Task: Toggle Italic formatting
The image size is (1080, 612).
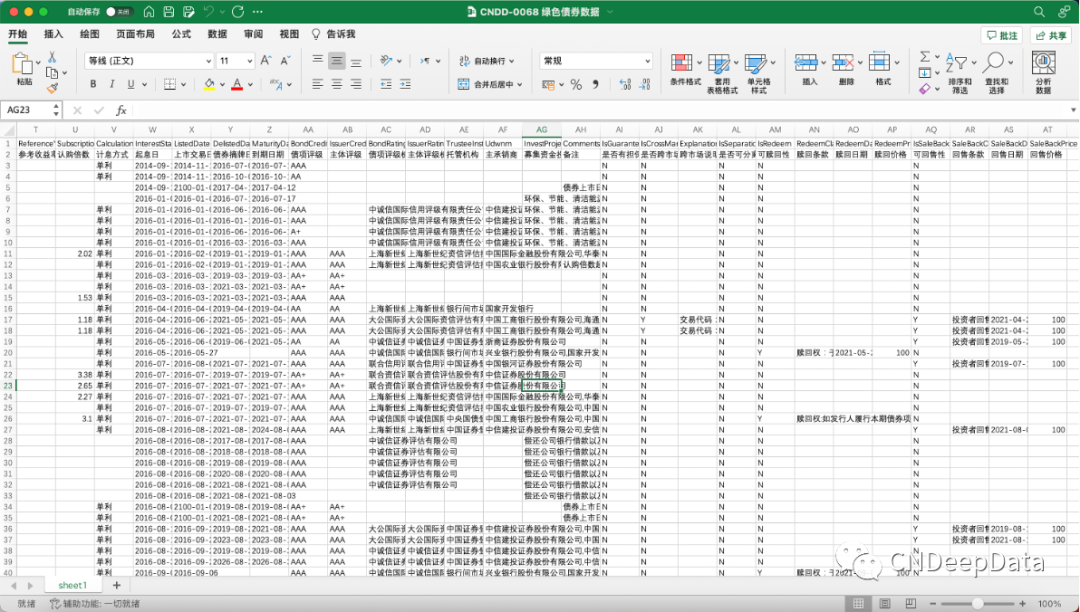Action: (x=112, y=84)
